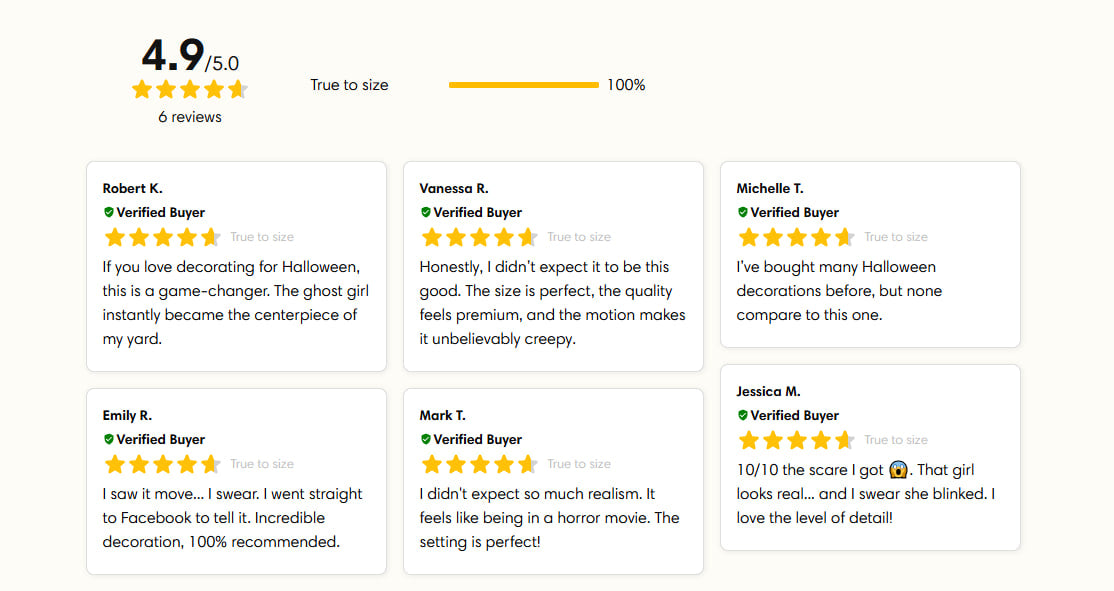Viewport: 1114px width, 591px height.
Task: Click the verified badge beside Robert K.
Action: click(109, 213)
